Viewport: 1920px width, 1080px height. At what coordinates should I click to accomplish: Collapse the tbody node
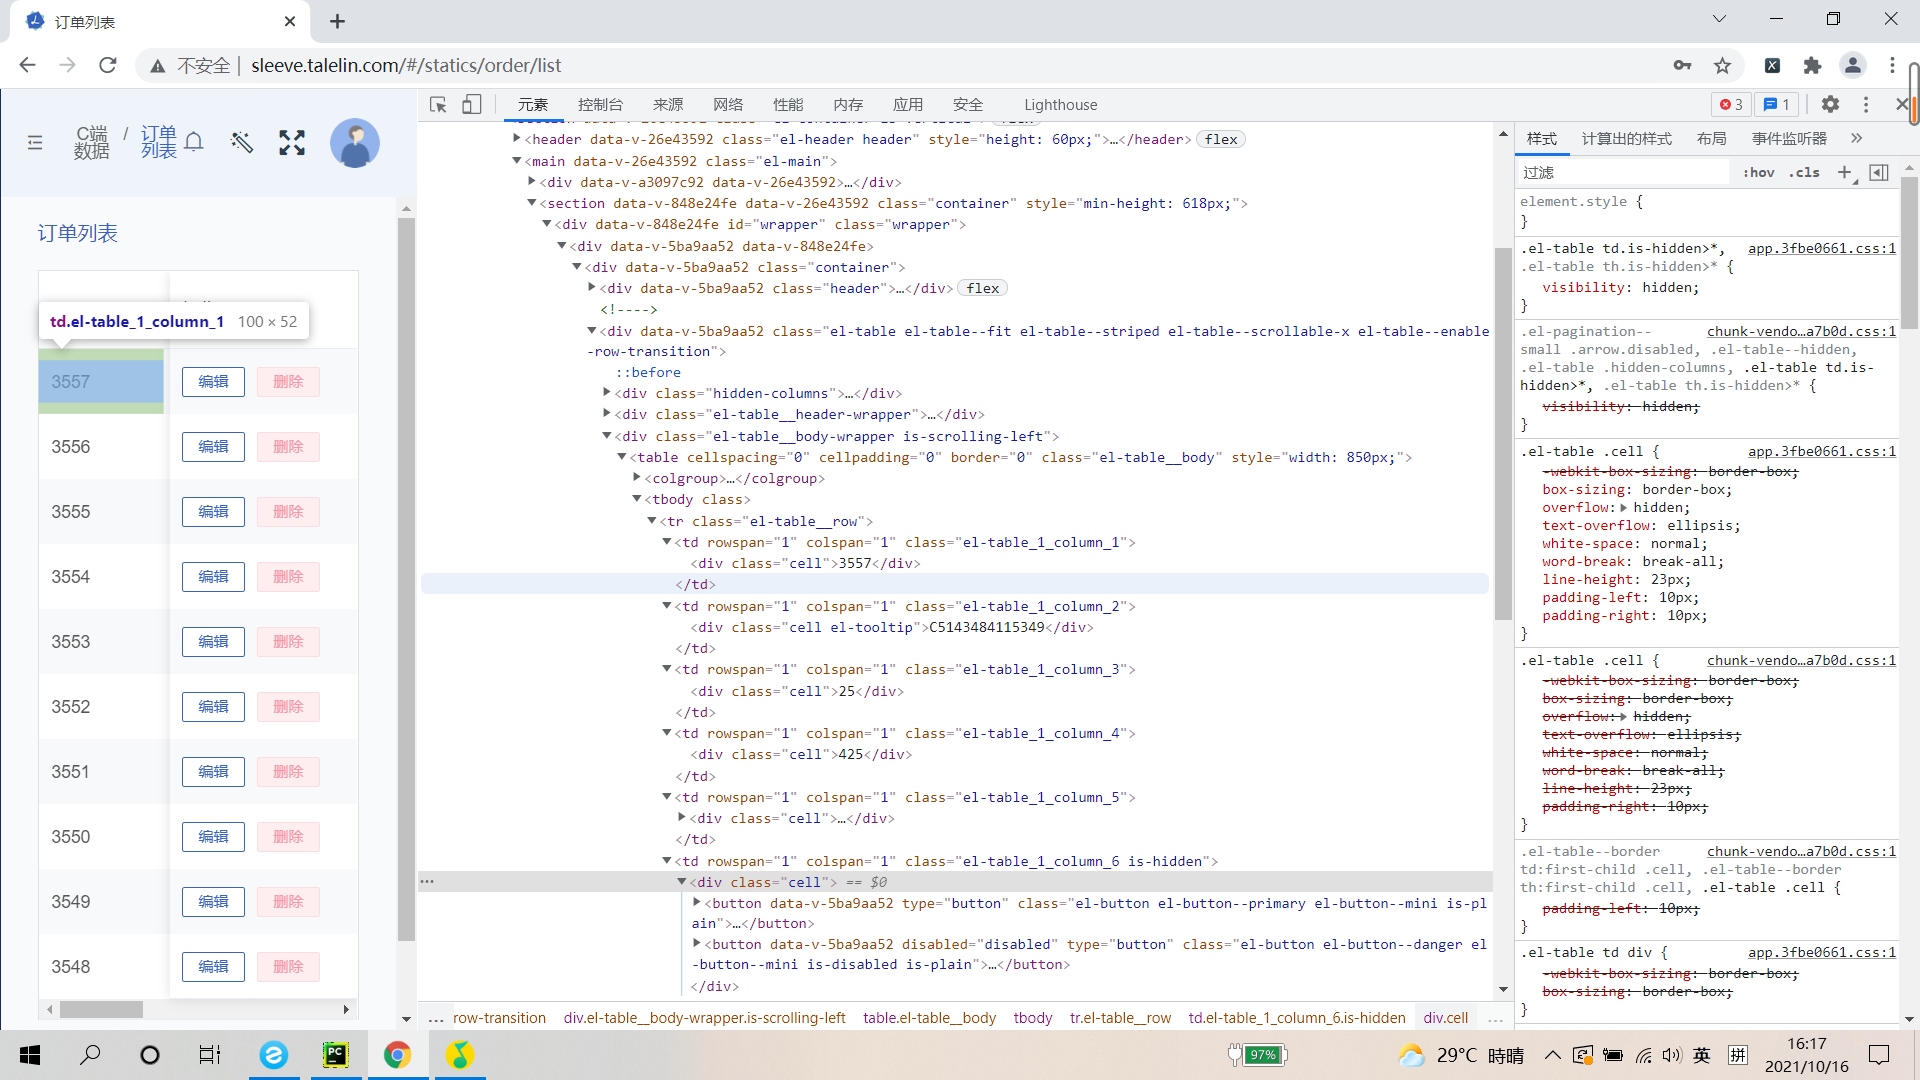click(637, 498)
